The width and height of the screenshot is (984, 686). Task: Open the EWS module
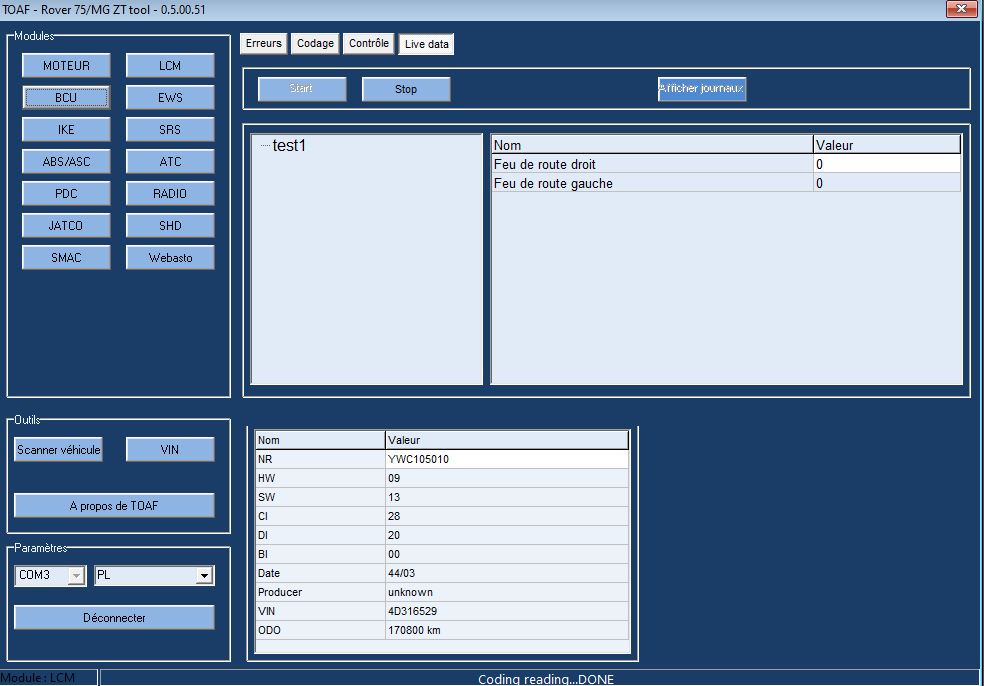click(x=170, y=98)
